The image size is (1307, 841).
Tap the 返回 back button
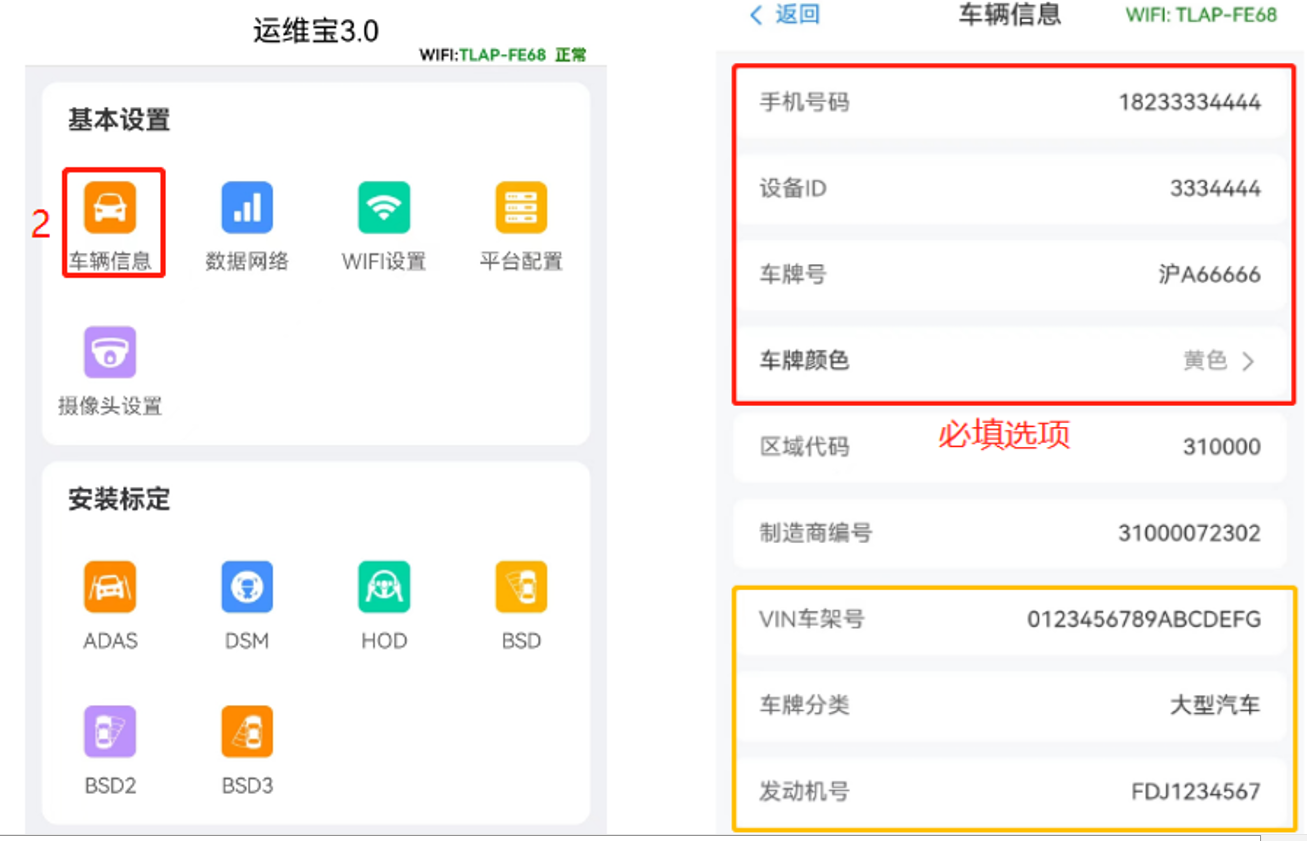point(785,15)
